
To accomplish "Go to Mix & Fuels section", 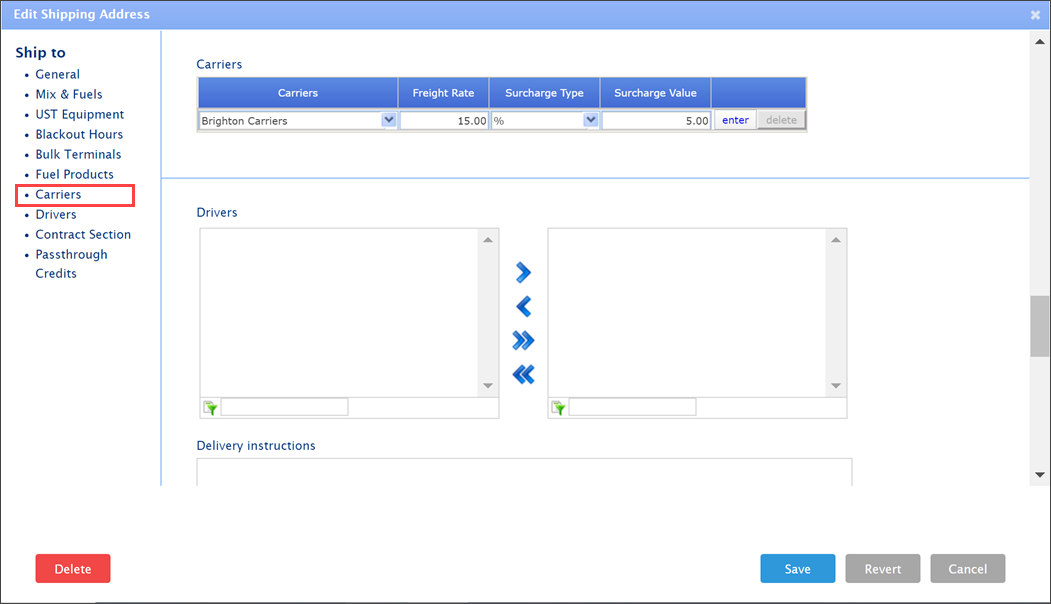I will click(x=69, y=94).
